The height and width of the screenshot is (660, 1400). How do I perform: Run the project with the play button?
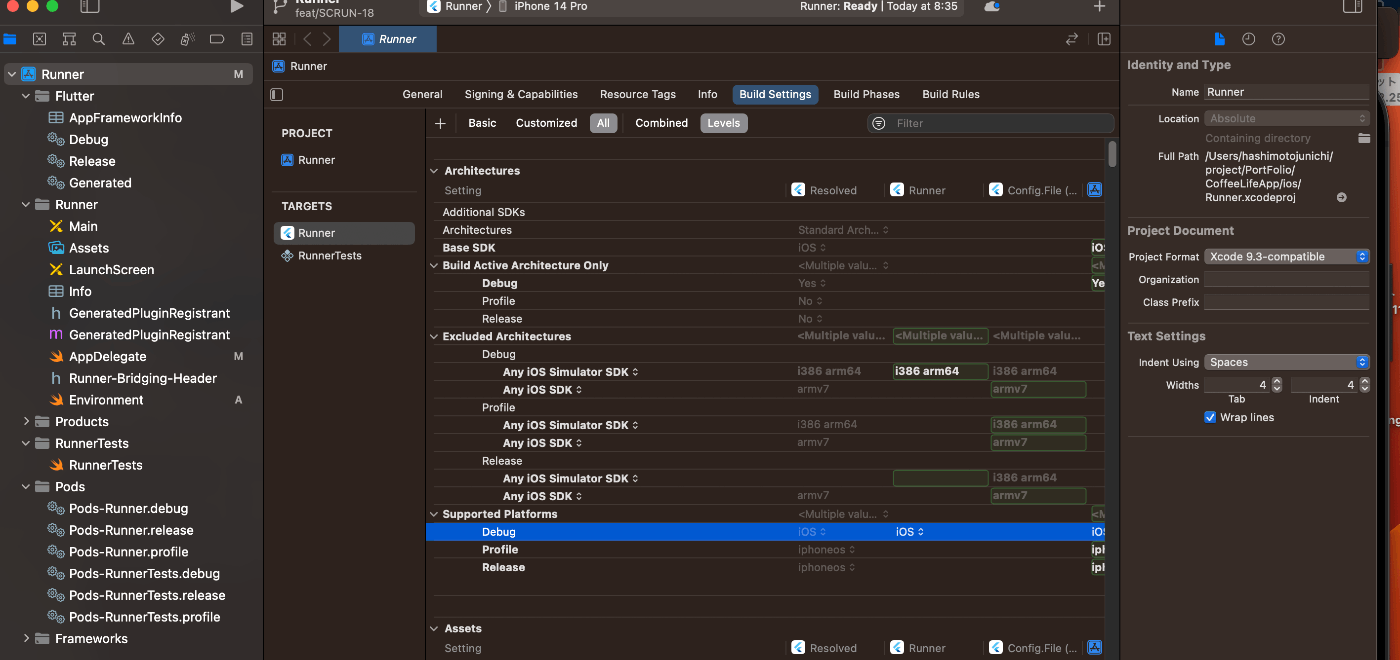click(237, 6)
